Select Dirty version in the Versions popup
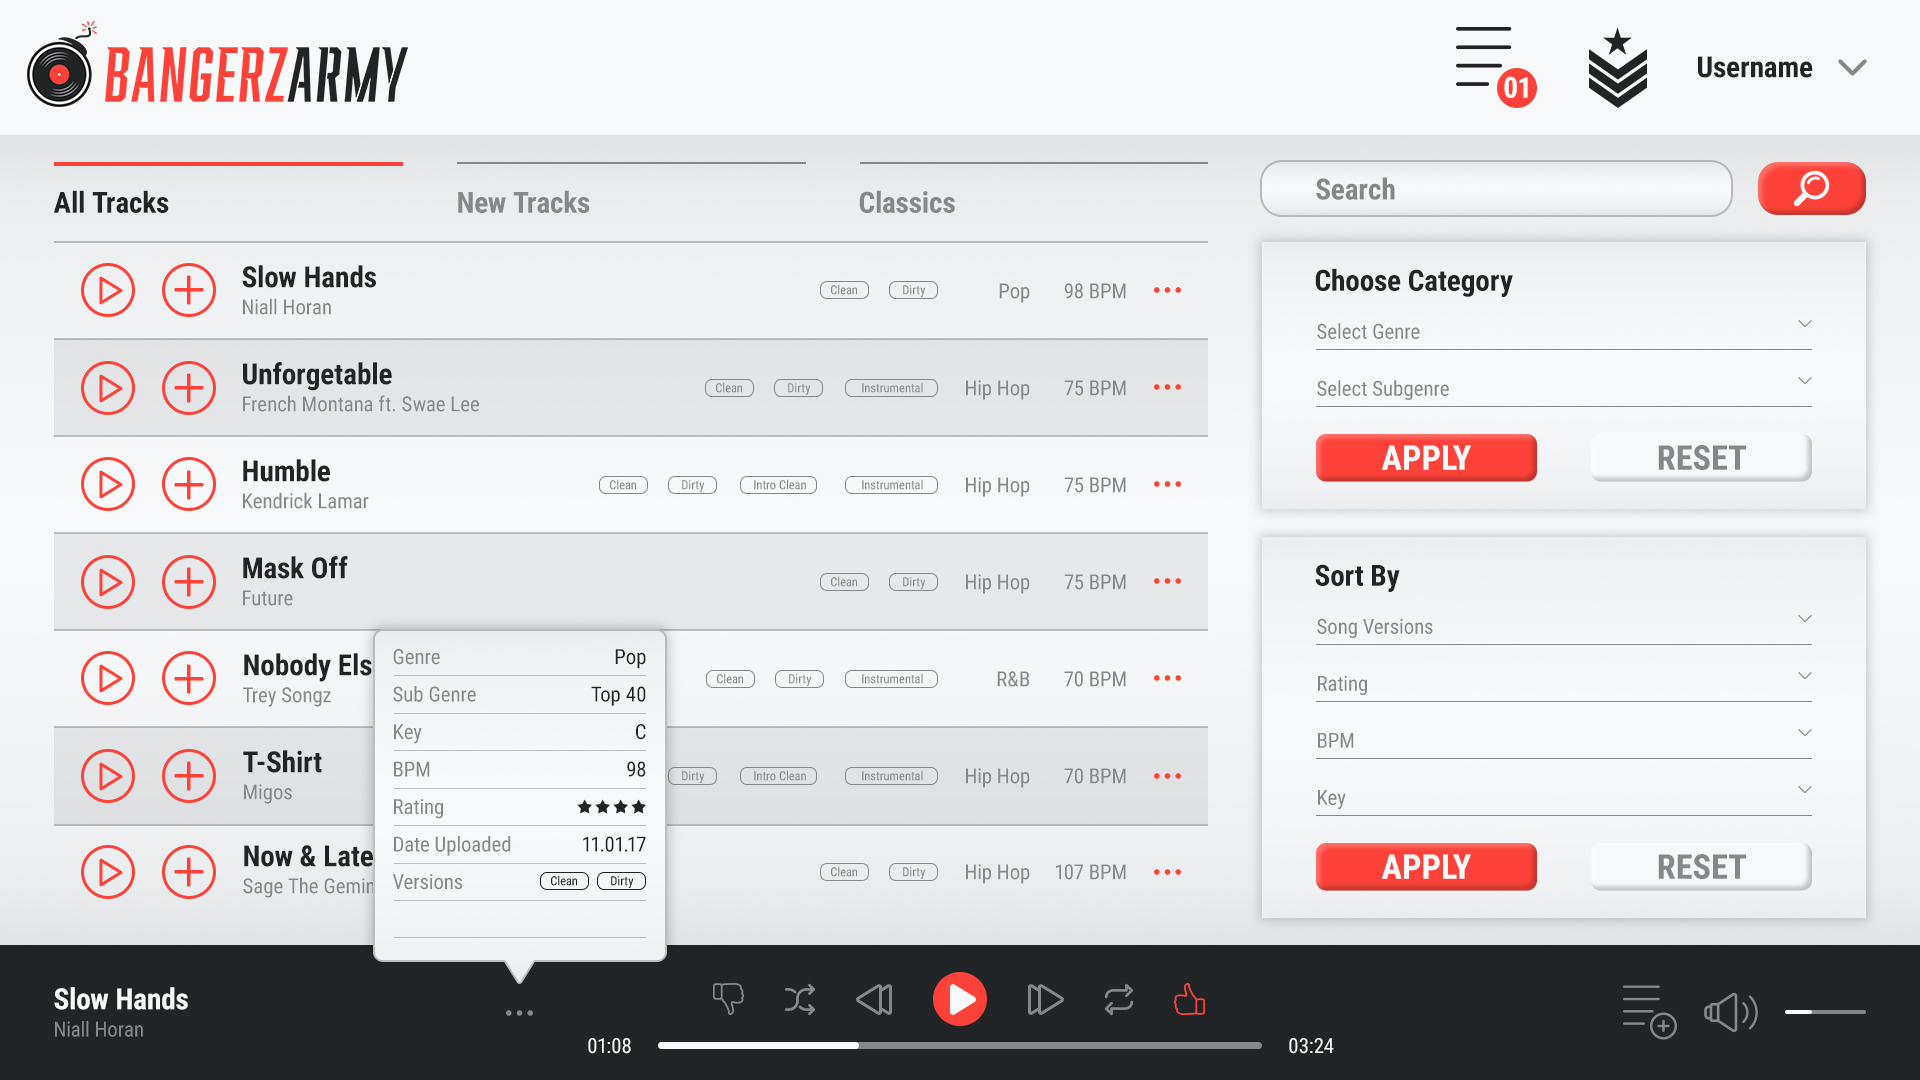 click(x=621, y=881)
